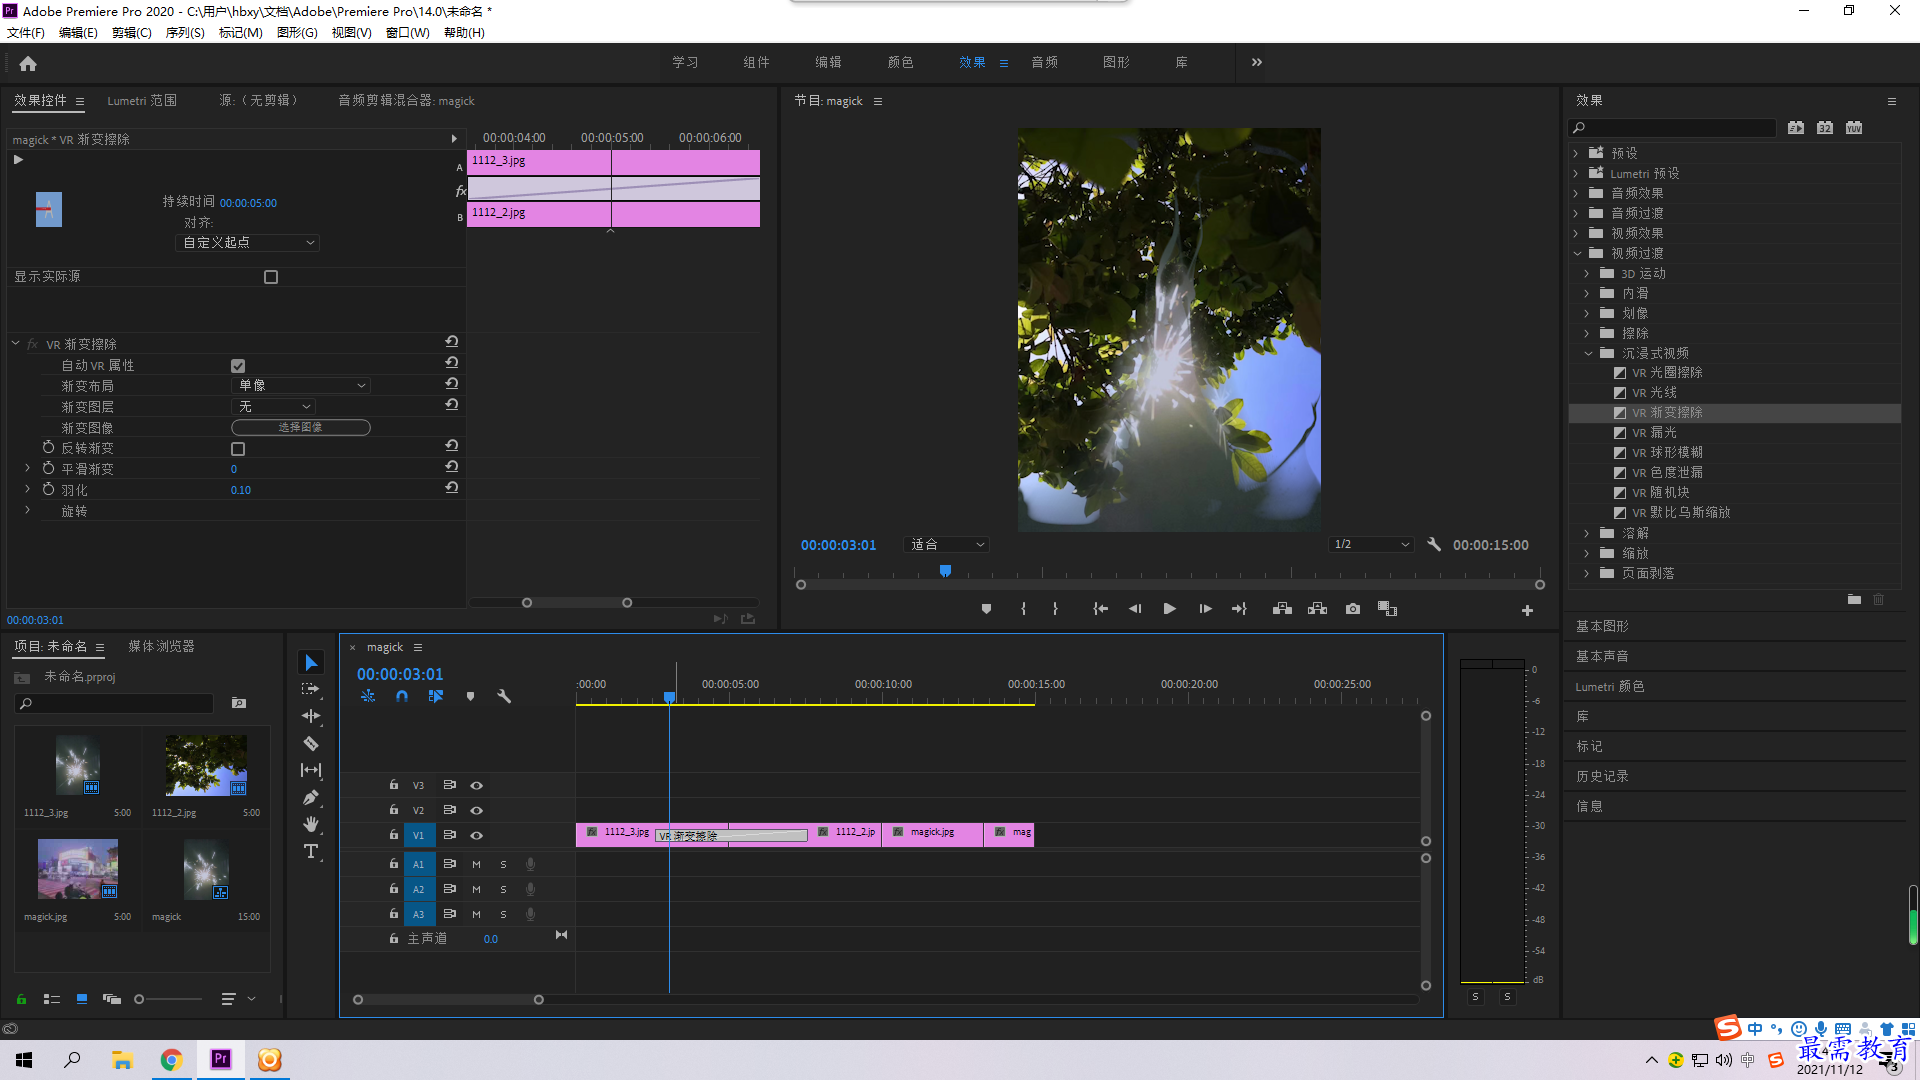1920x1080 pixels.
Task: Select the Track Select Forward tool
Action: pyautogui.click(x=311, y=689)
